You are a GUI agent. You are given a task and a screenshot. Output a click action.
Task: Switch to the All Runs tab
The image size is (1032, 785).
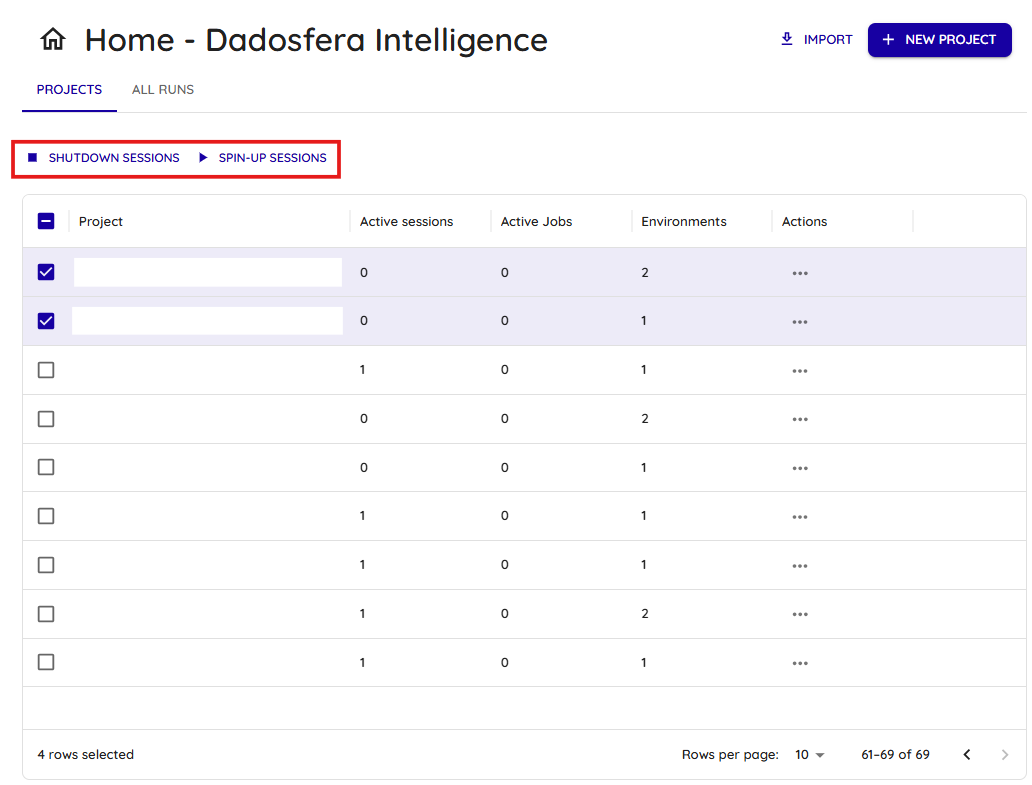163,90
